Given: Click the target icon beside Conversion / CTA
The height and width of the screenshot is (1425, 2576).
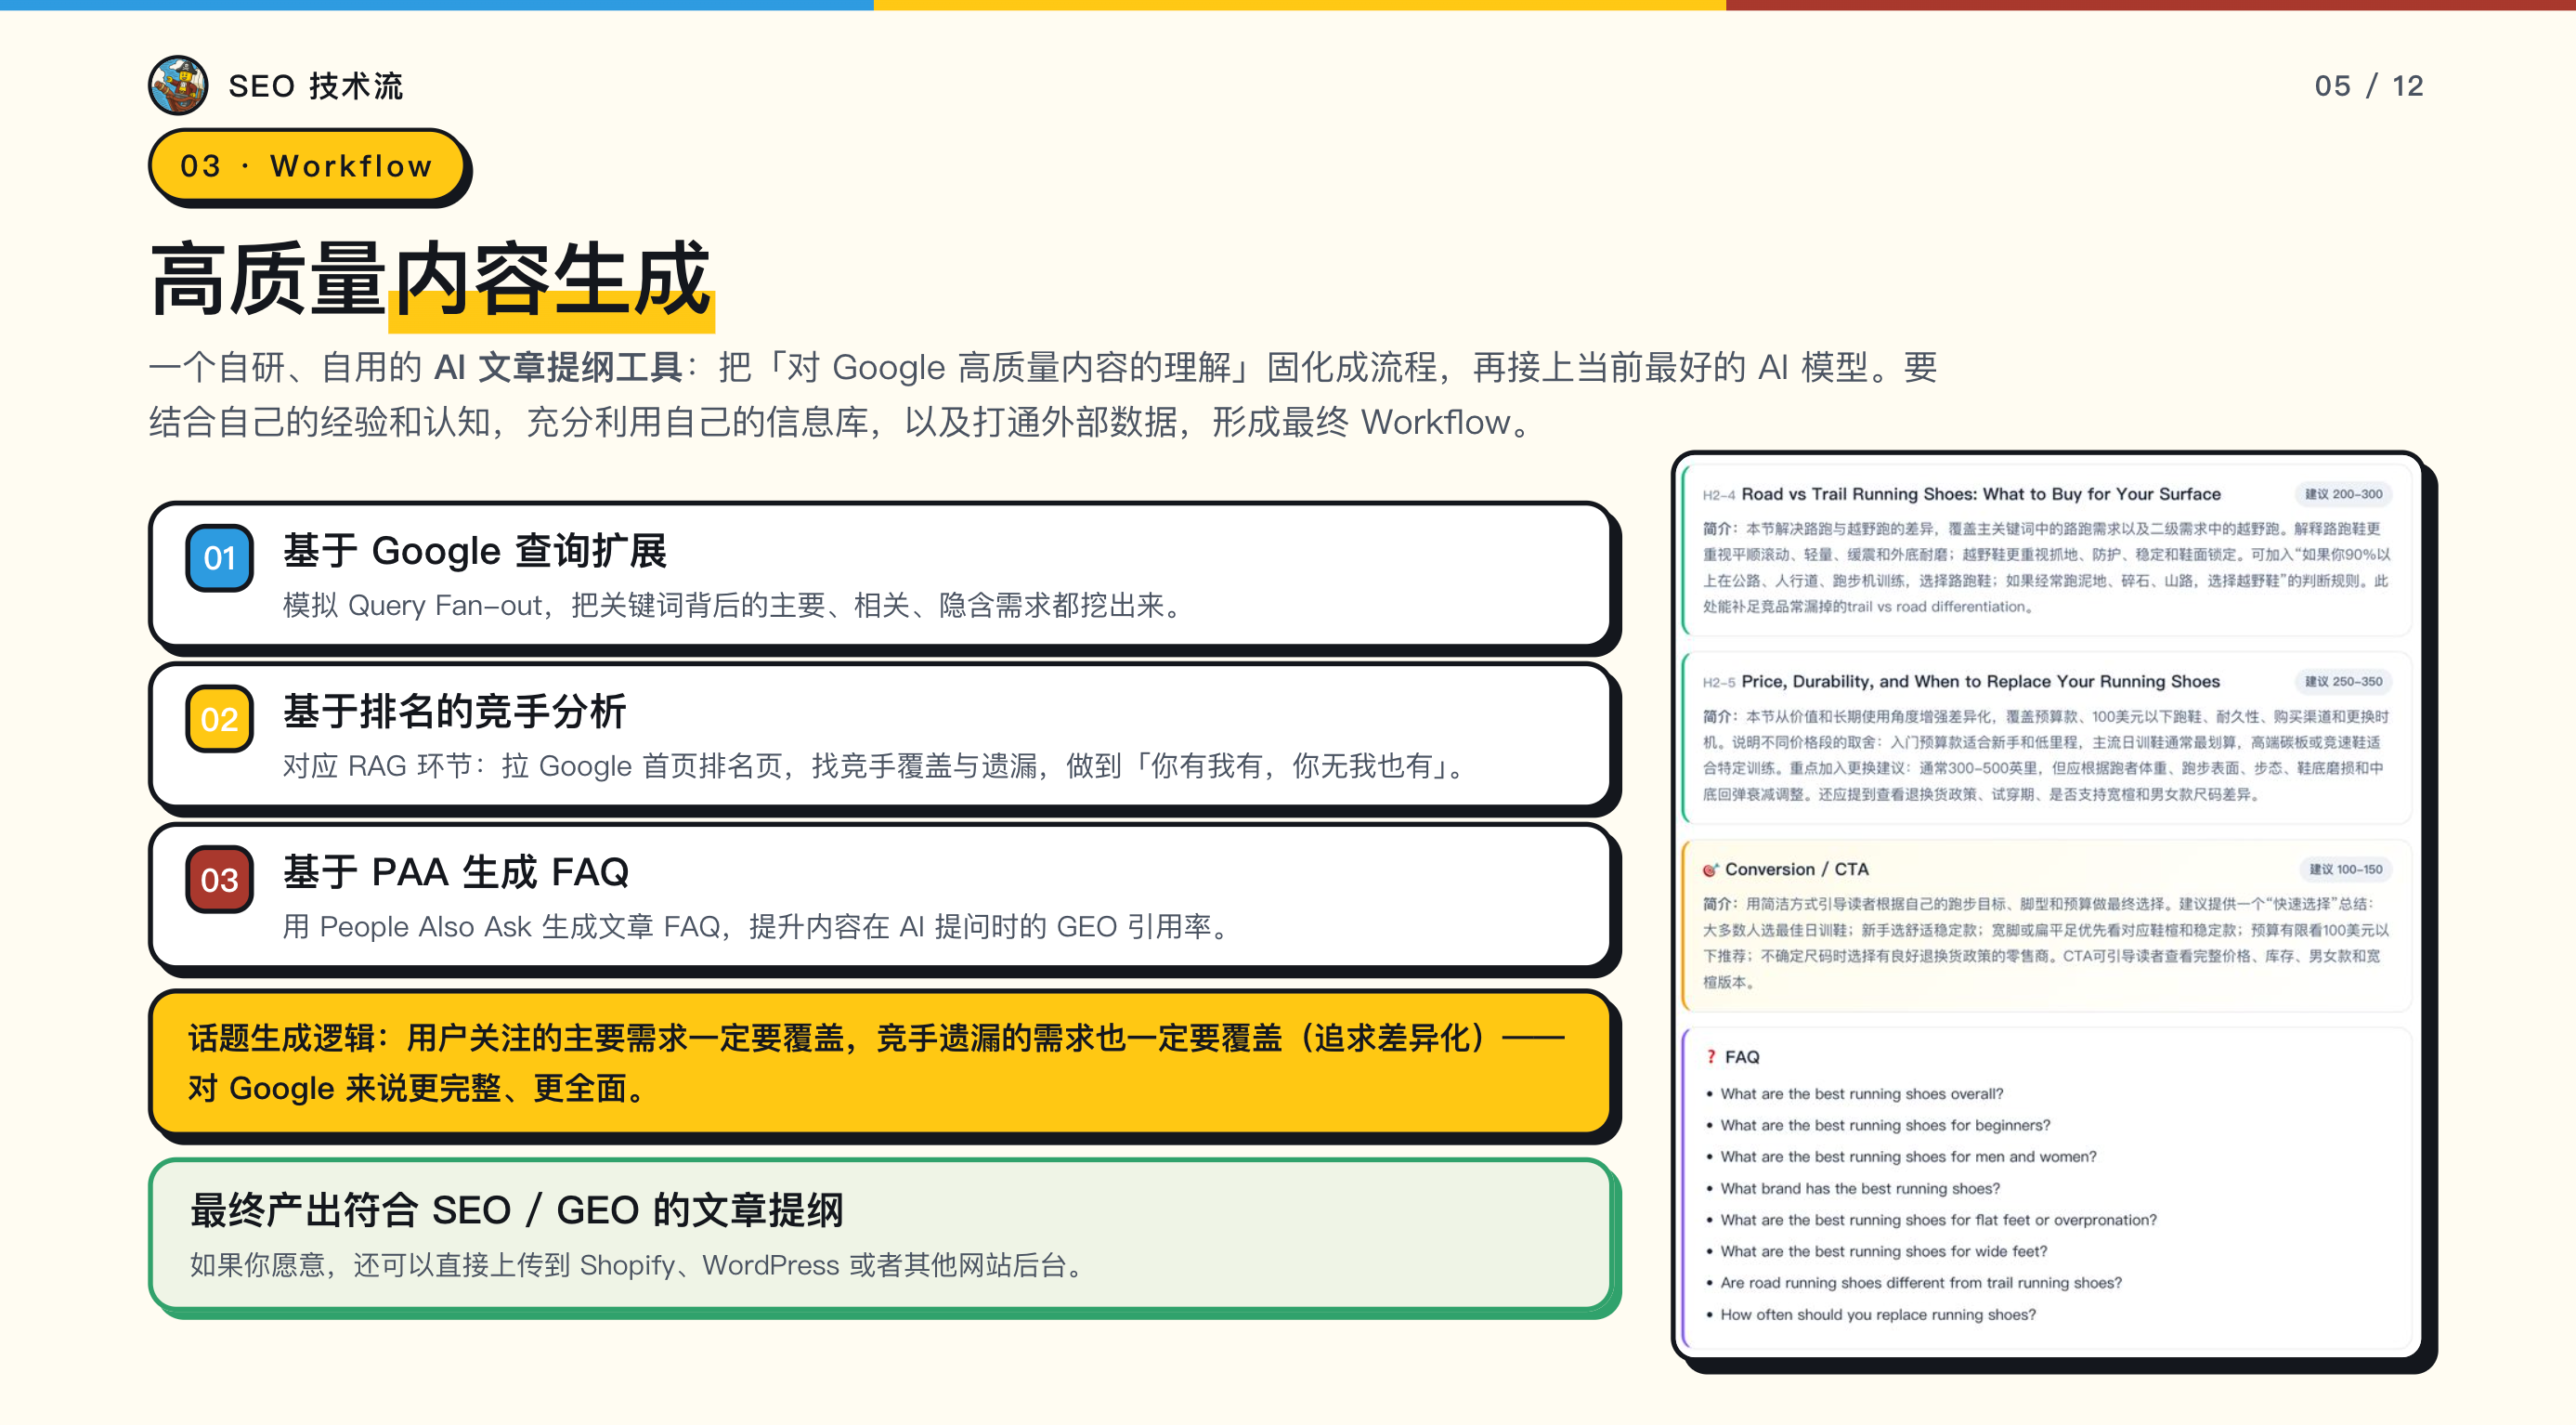Looking at the screenshot, I should point(1710,869).
